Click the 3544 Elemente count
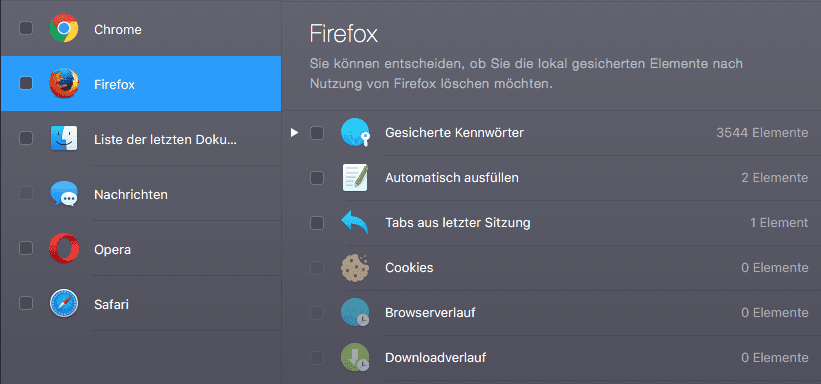 pyautogui.click(x=762, y=133)
